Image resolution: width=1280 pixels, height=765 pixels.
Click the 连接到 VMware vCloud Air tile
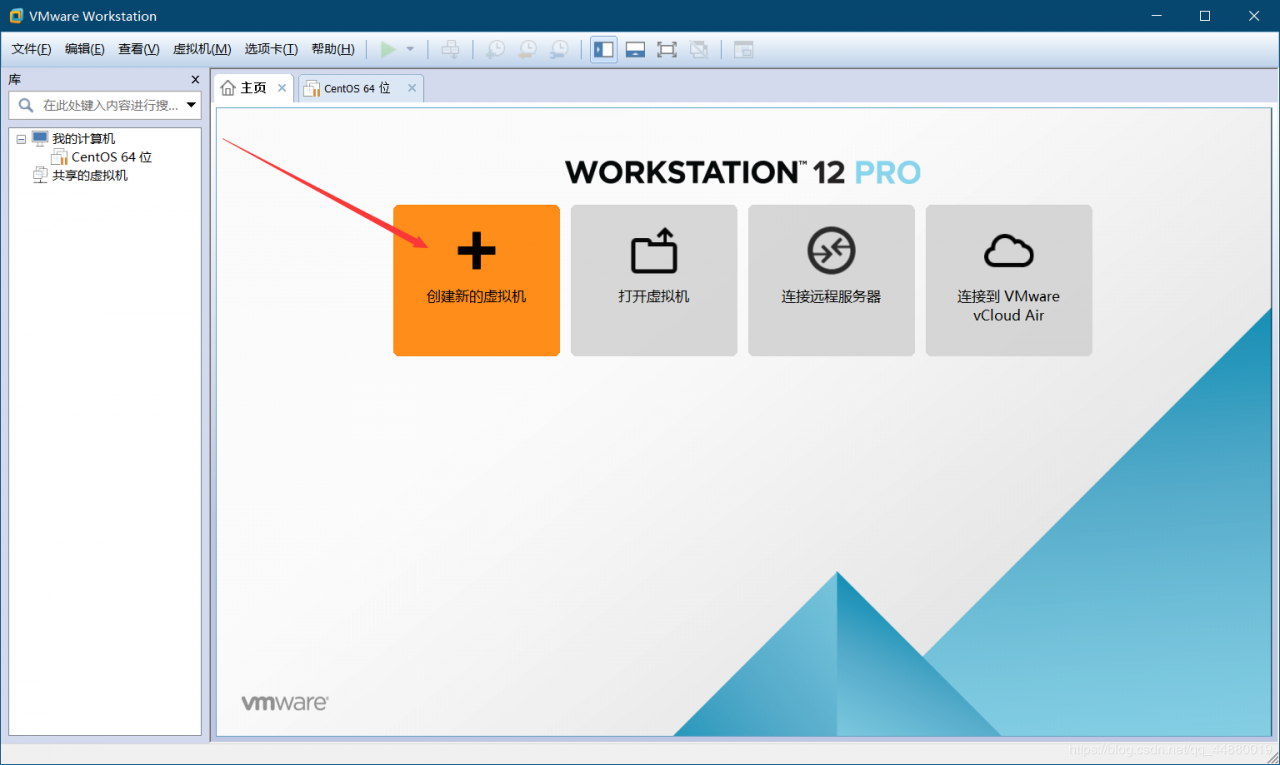[x=1009, y=280]
